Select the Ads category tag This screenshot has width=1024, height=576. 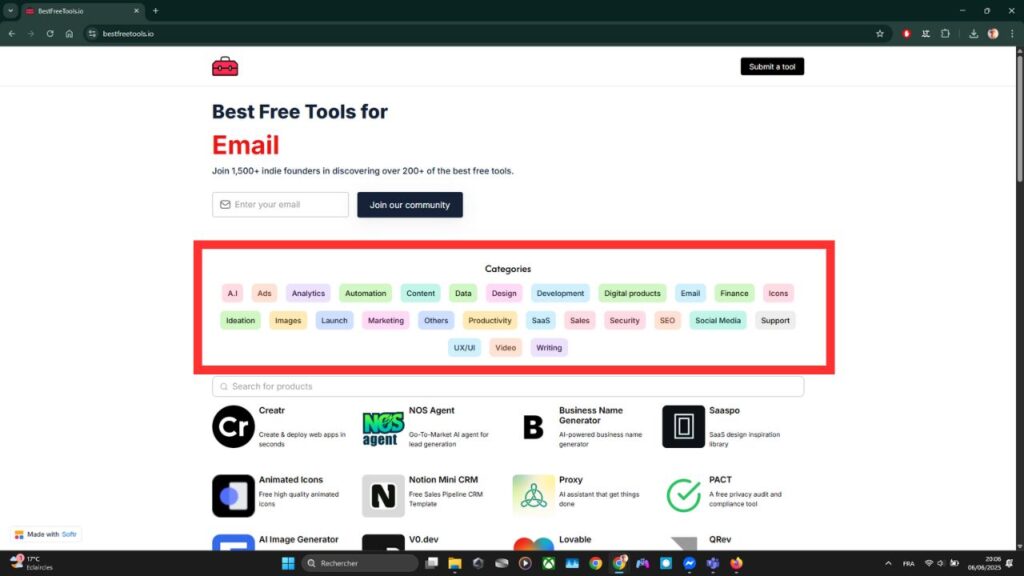pos(264,293)
